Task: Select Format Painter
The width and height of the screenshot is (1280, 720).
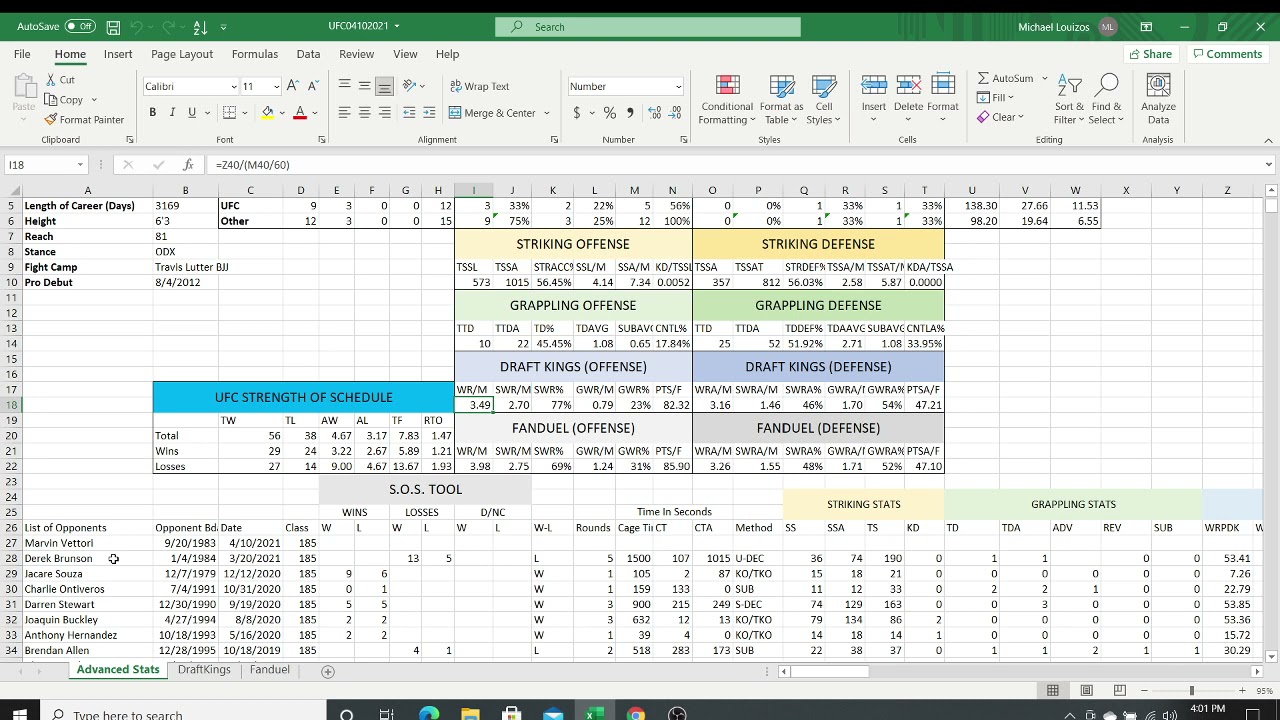Action: pos(84,120)
